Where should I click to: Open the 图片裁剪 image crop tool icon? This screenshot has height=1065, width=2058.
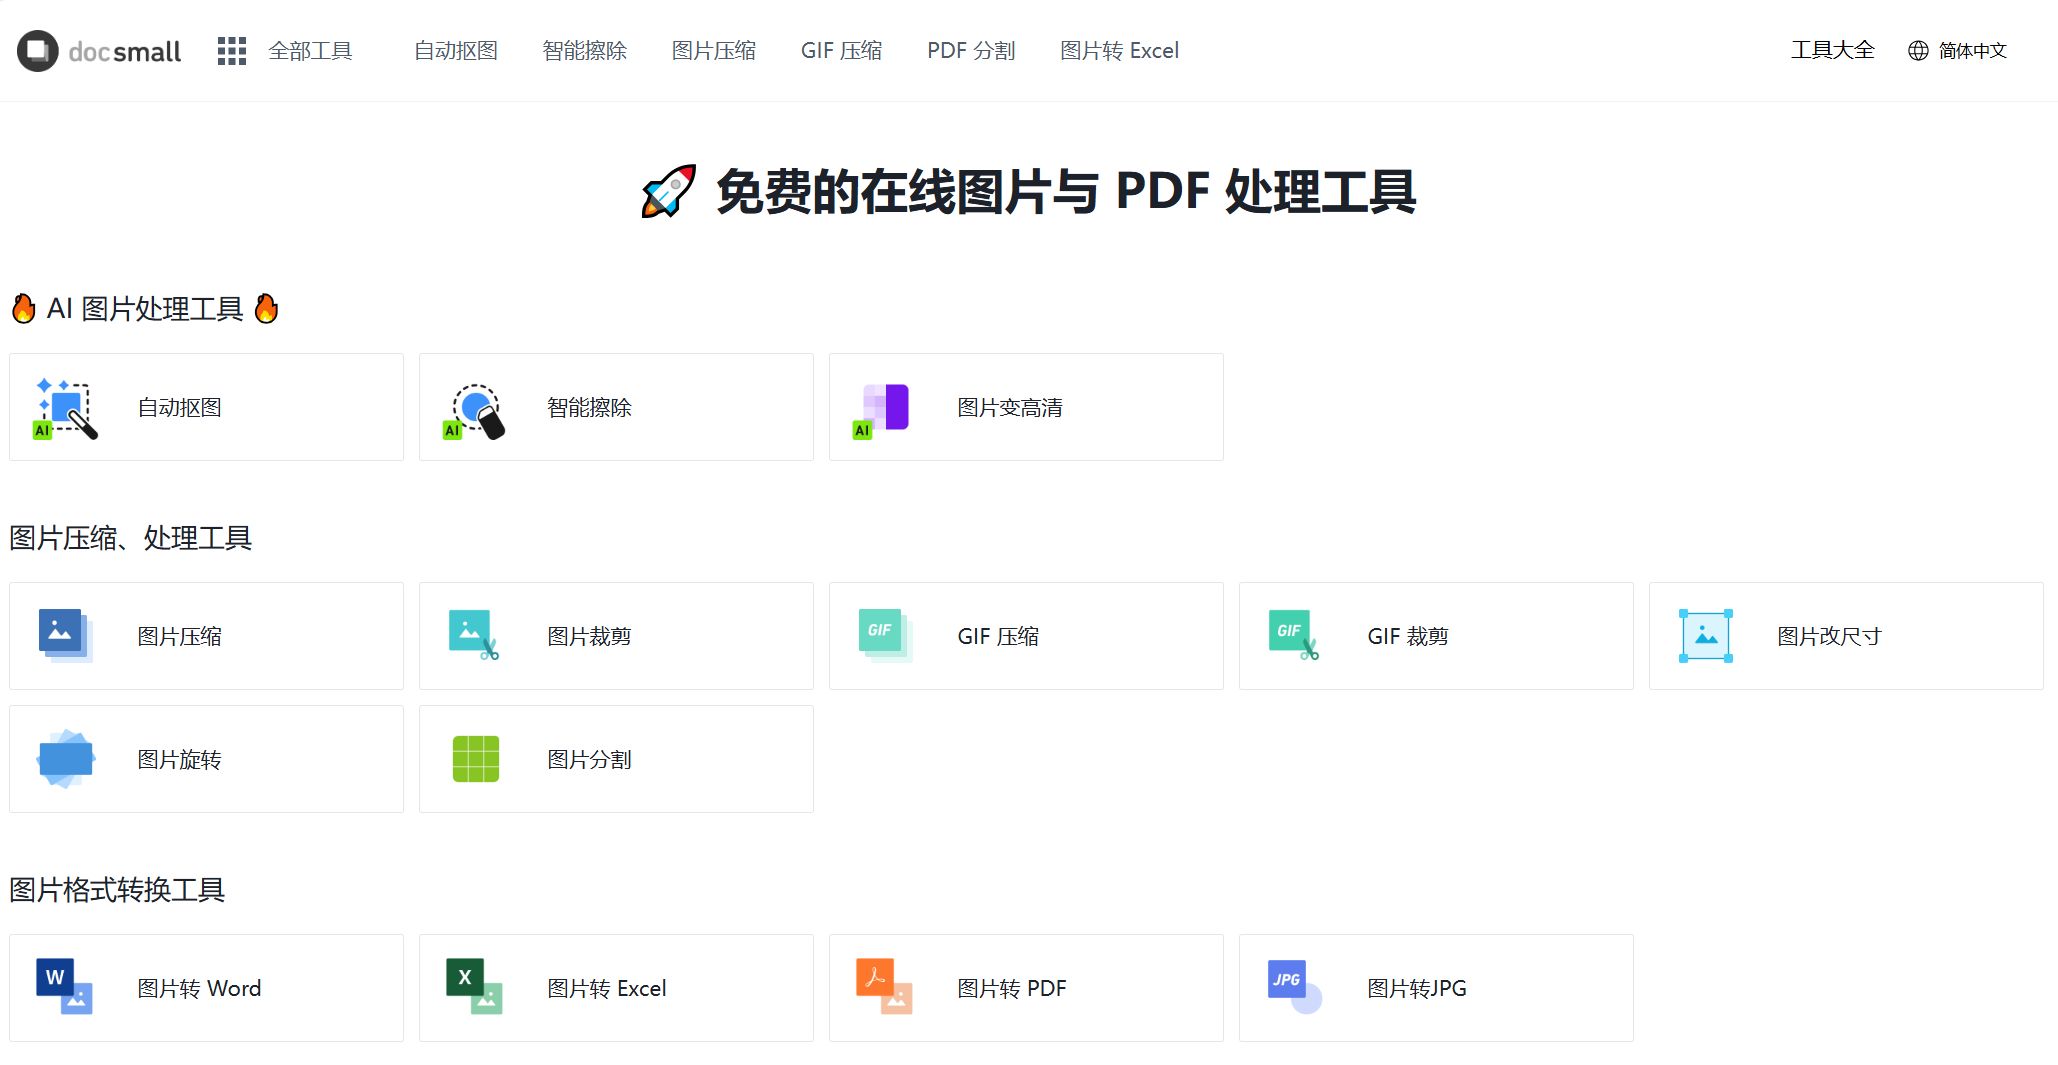pyautogui.click(x=476, y=635)
